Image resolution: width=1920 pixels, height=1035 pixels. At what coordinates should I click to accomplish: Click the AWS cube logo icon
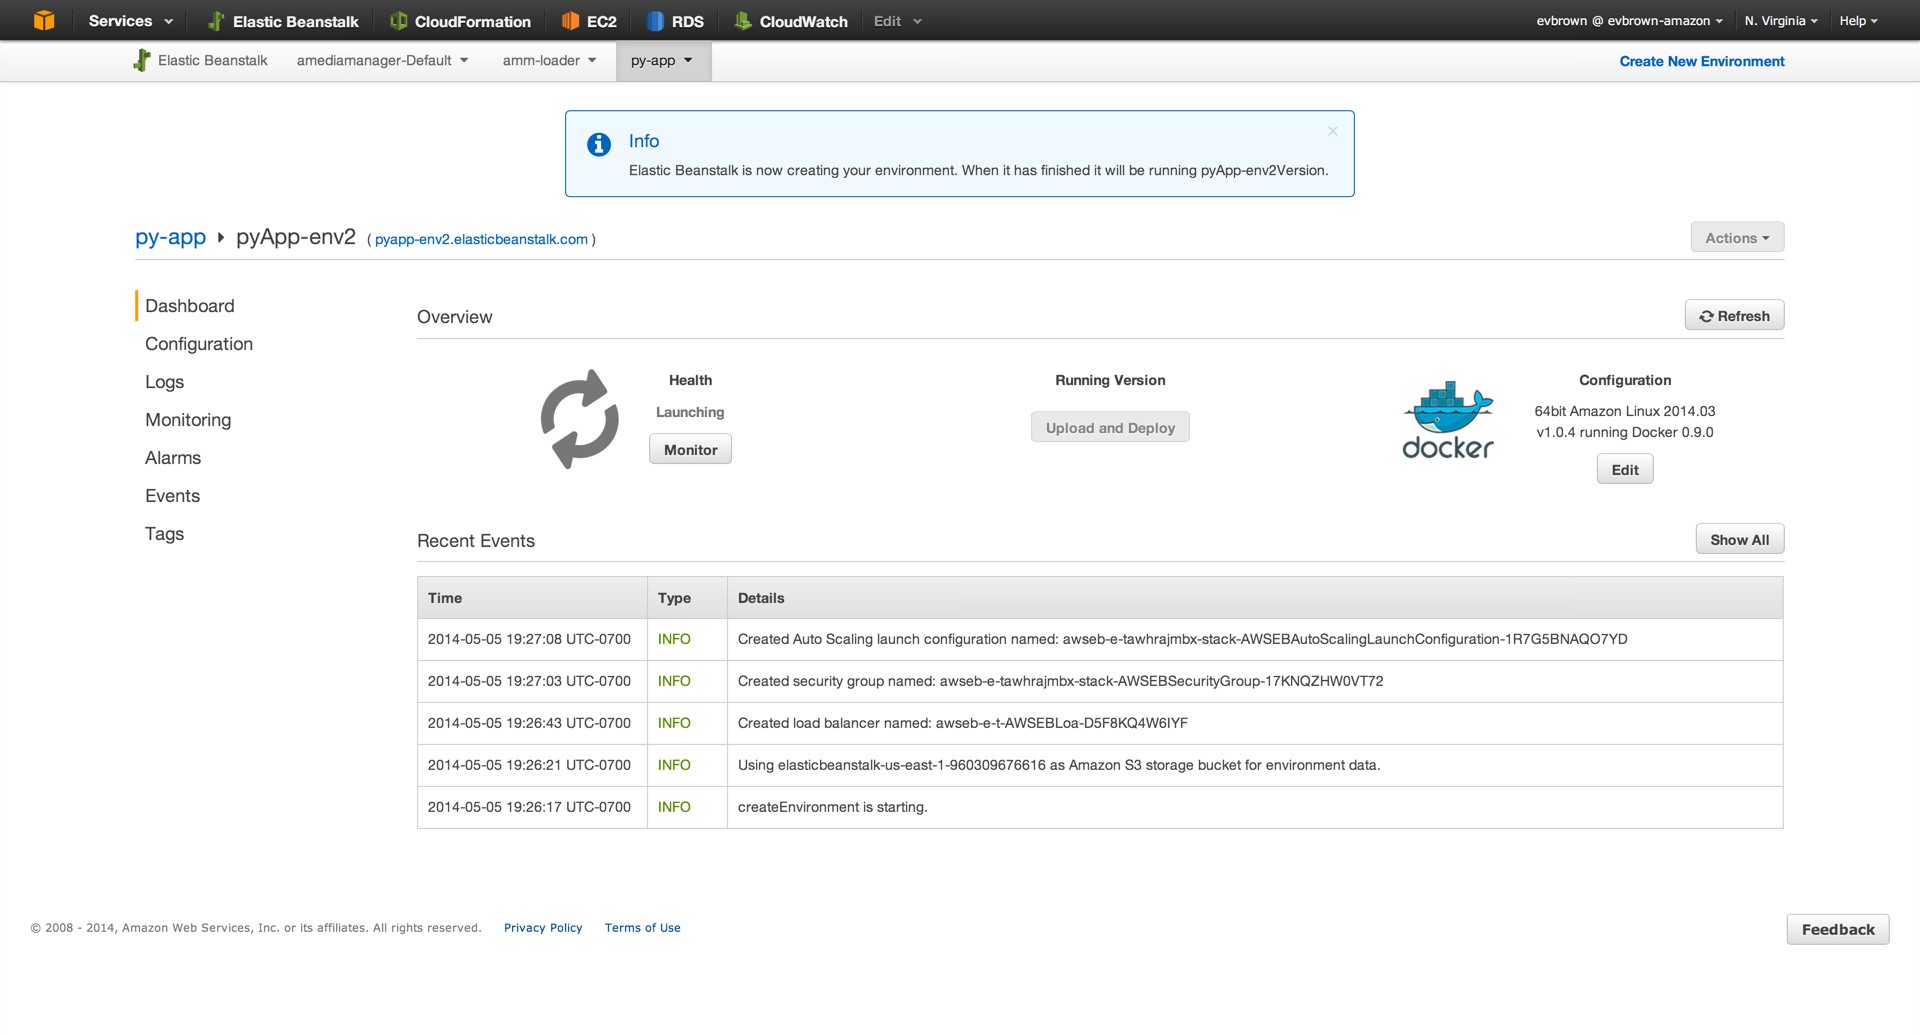(44, 20)
